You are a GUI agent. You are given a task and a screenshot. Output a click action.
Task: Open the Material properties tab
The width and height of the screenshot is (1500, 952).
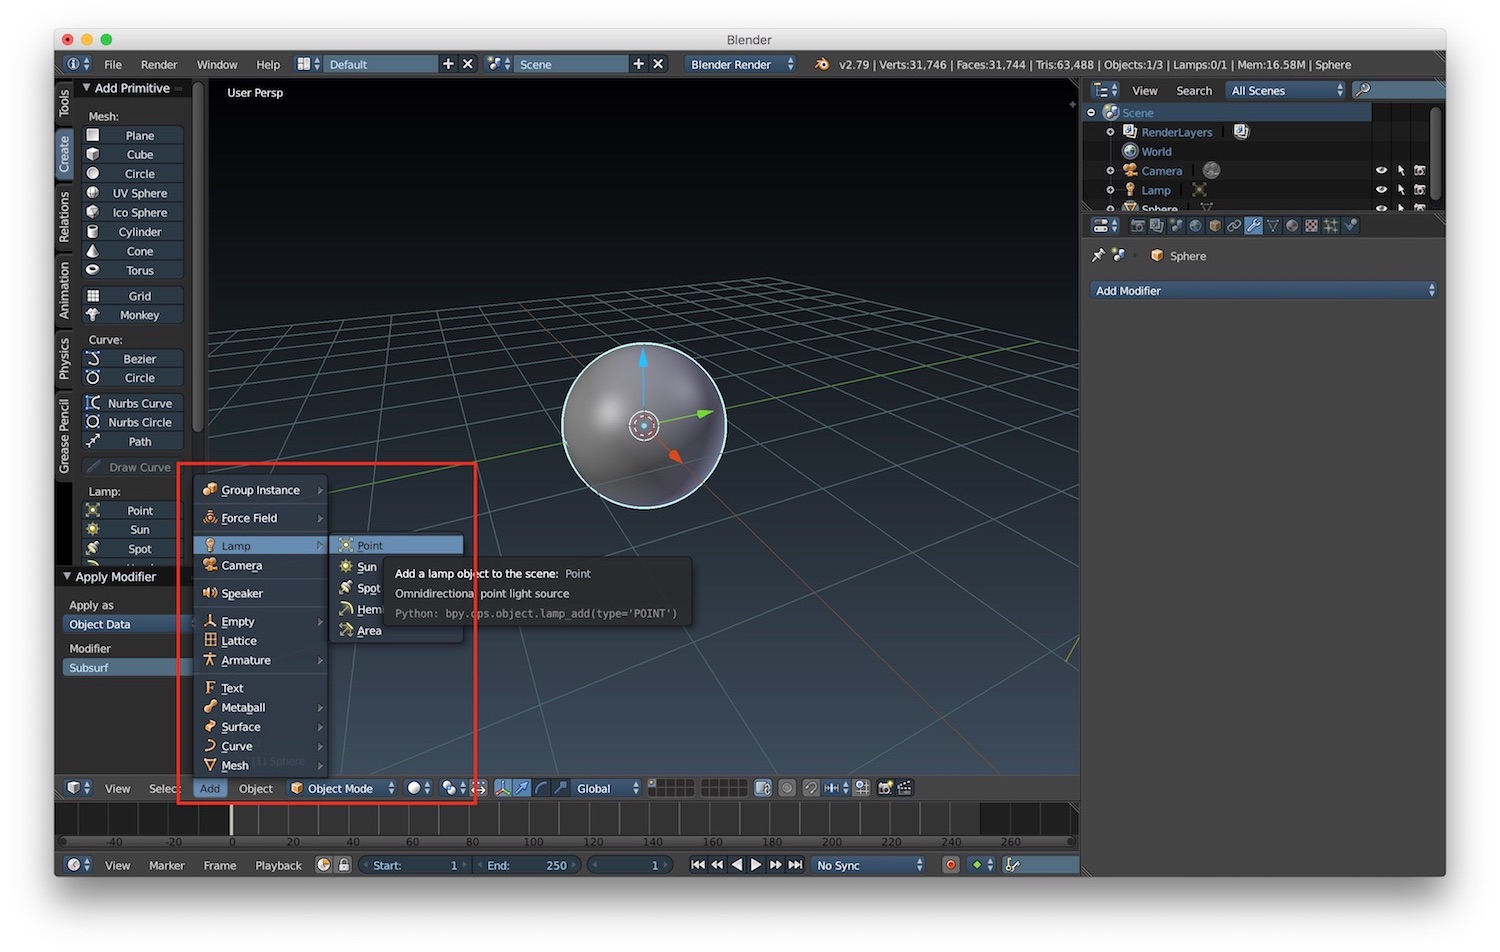[x=1292, y=226]
